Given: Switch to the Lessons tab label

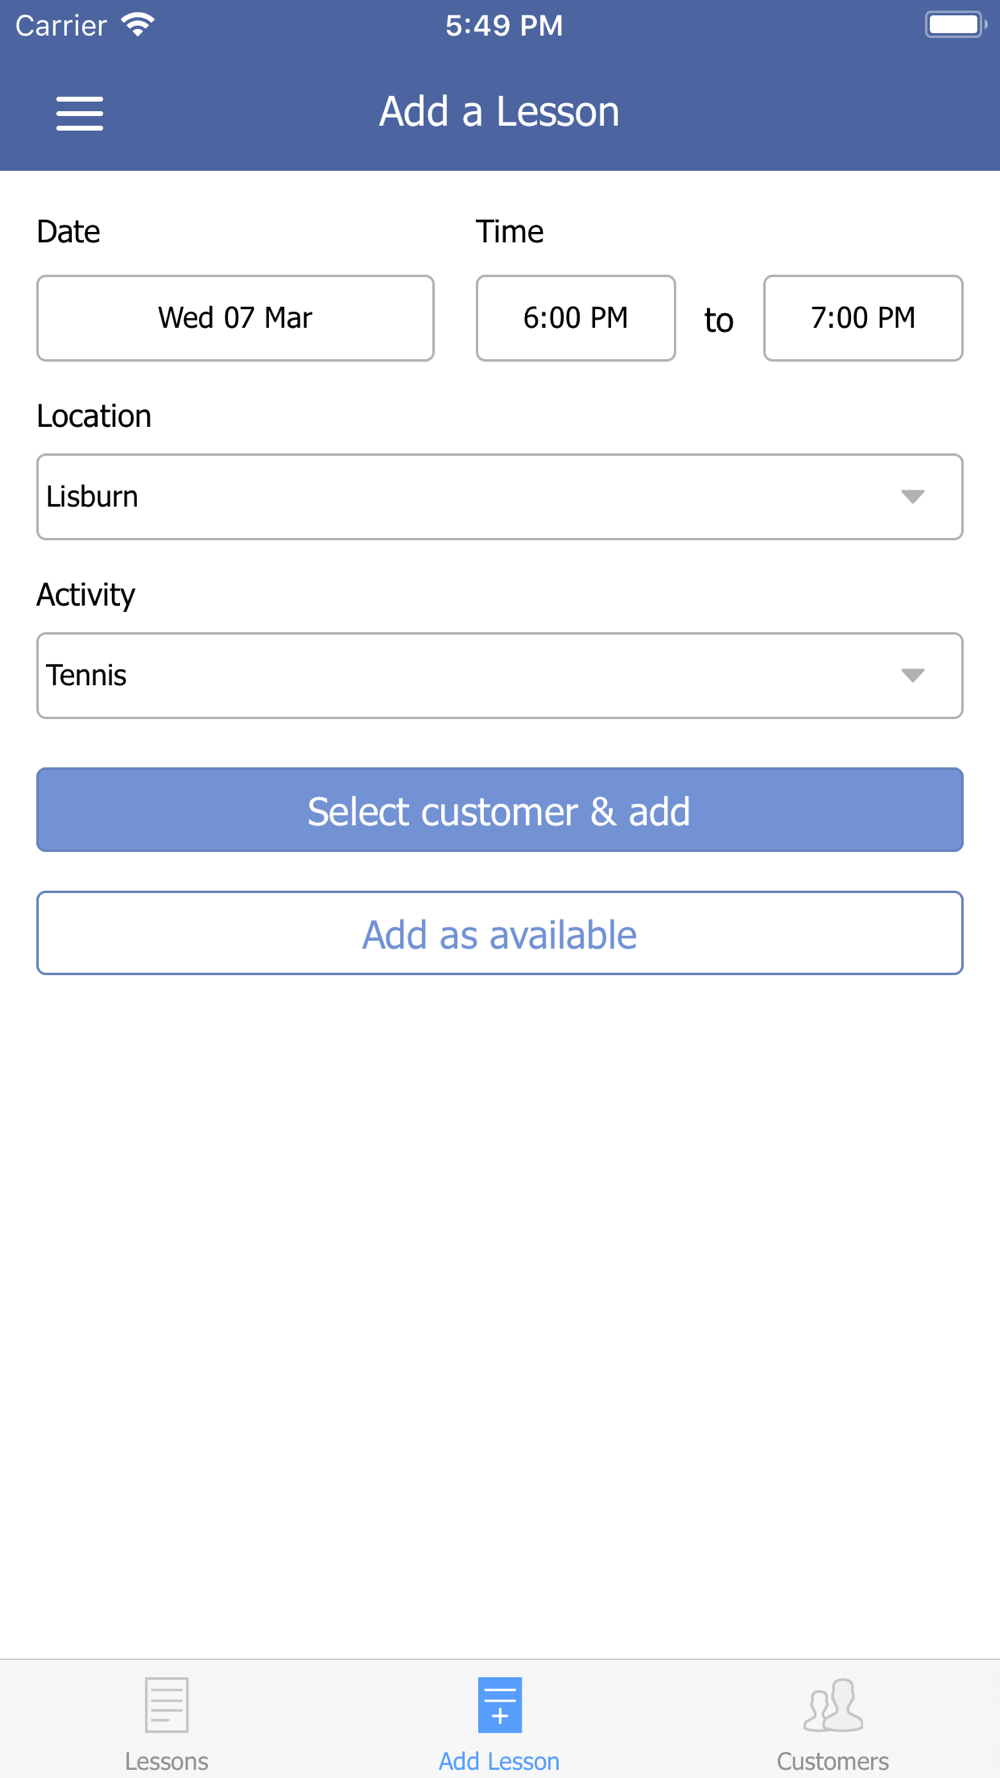Looking at the screenshot, I should click(166, 1761).
